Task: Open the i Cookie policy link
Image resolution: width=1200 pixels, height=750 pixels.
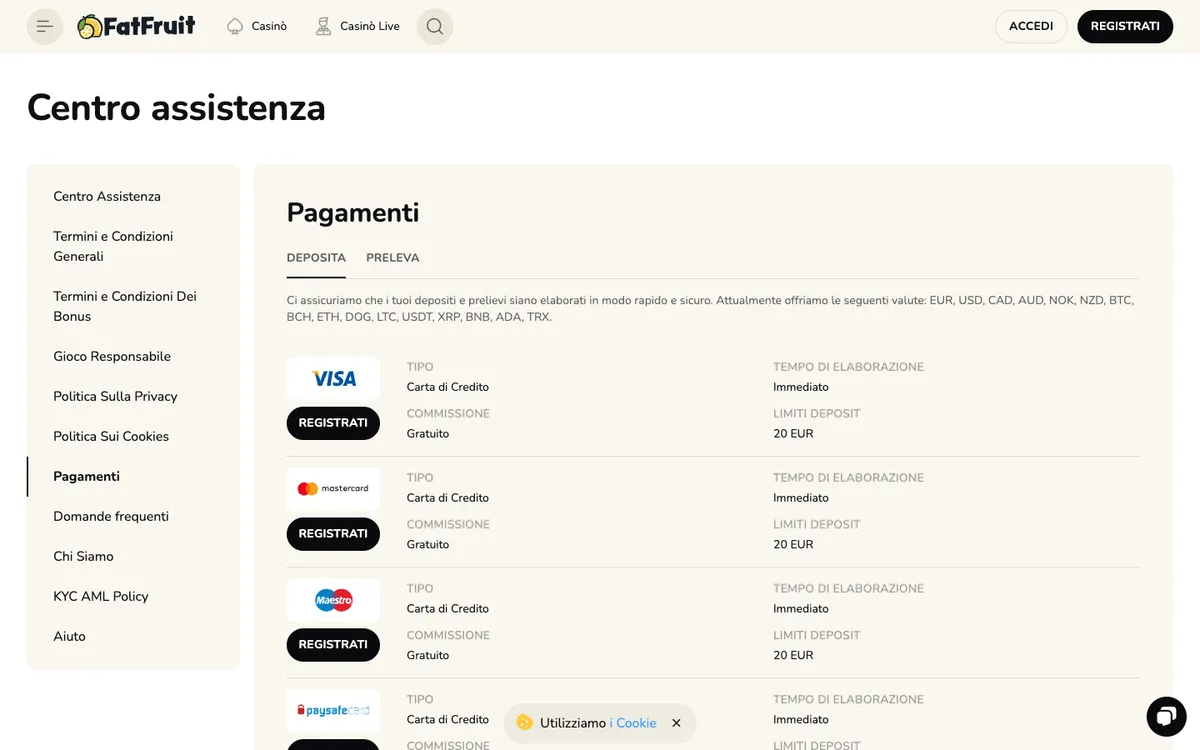Action: coord(633,723)
